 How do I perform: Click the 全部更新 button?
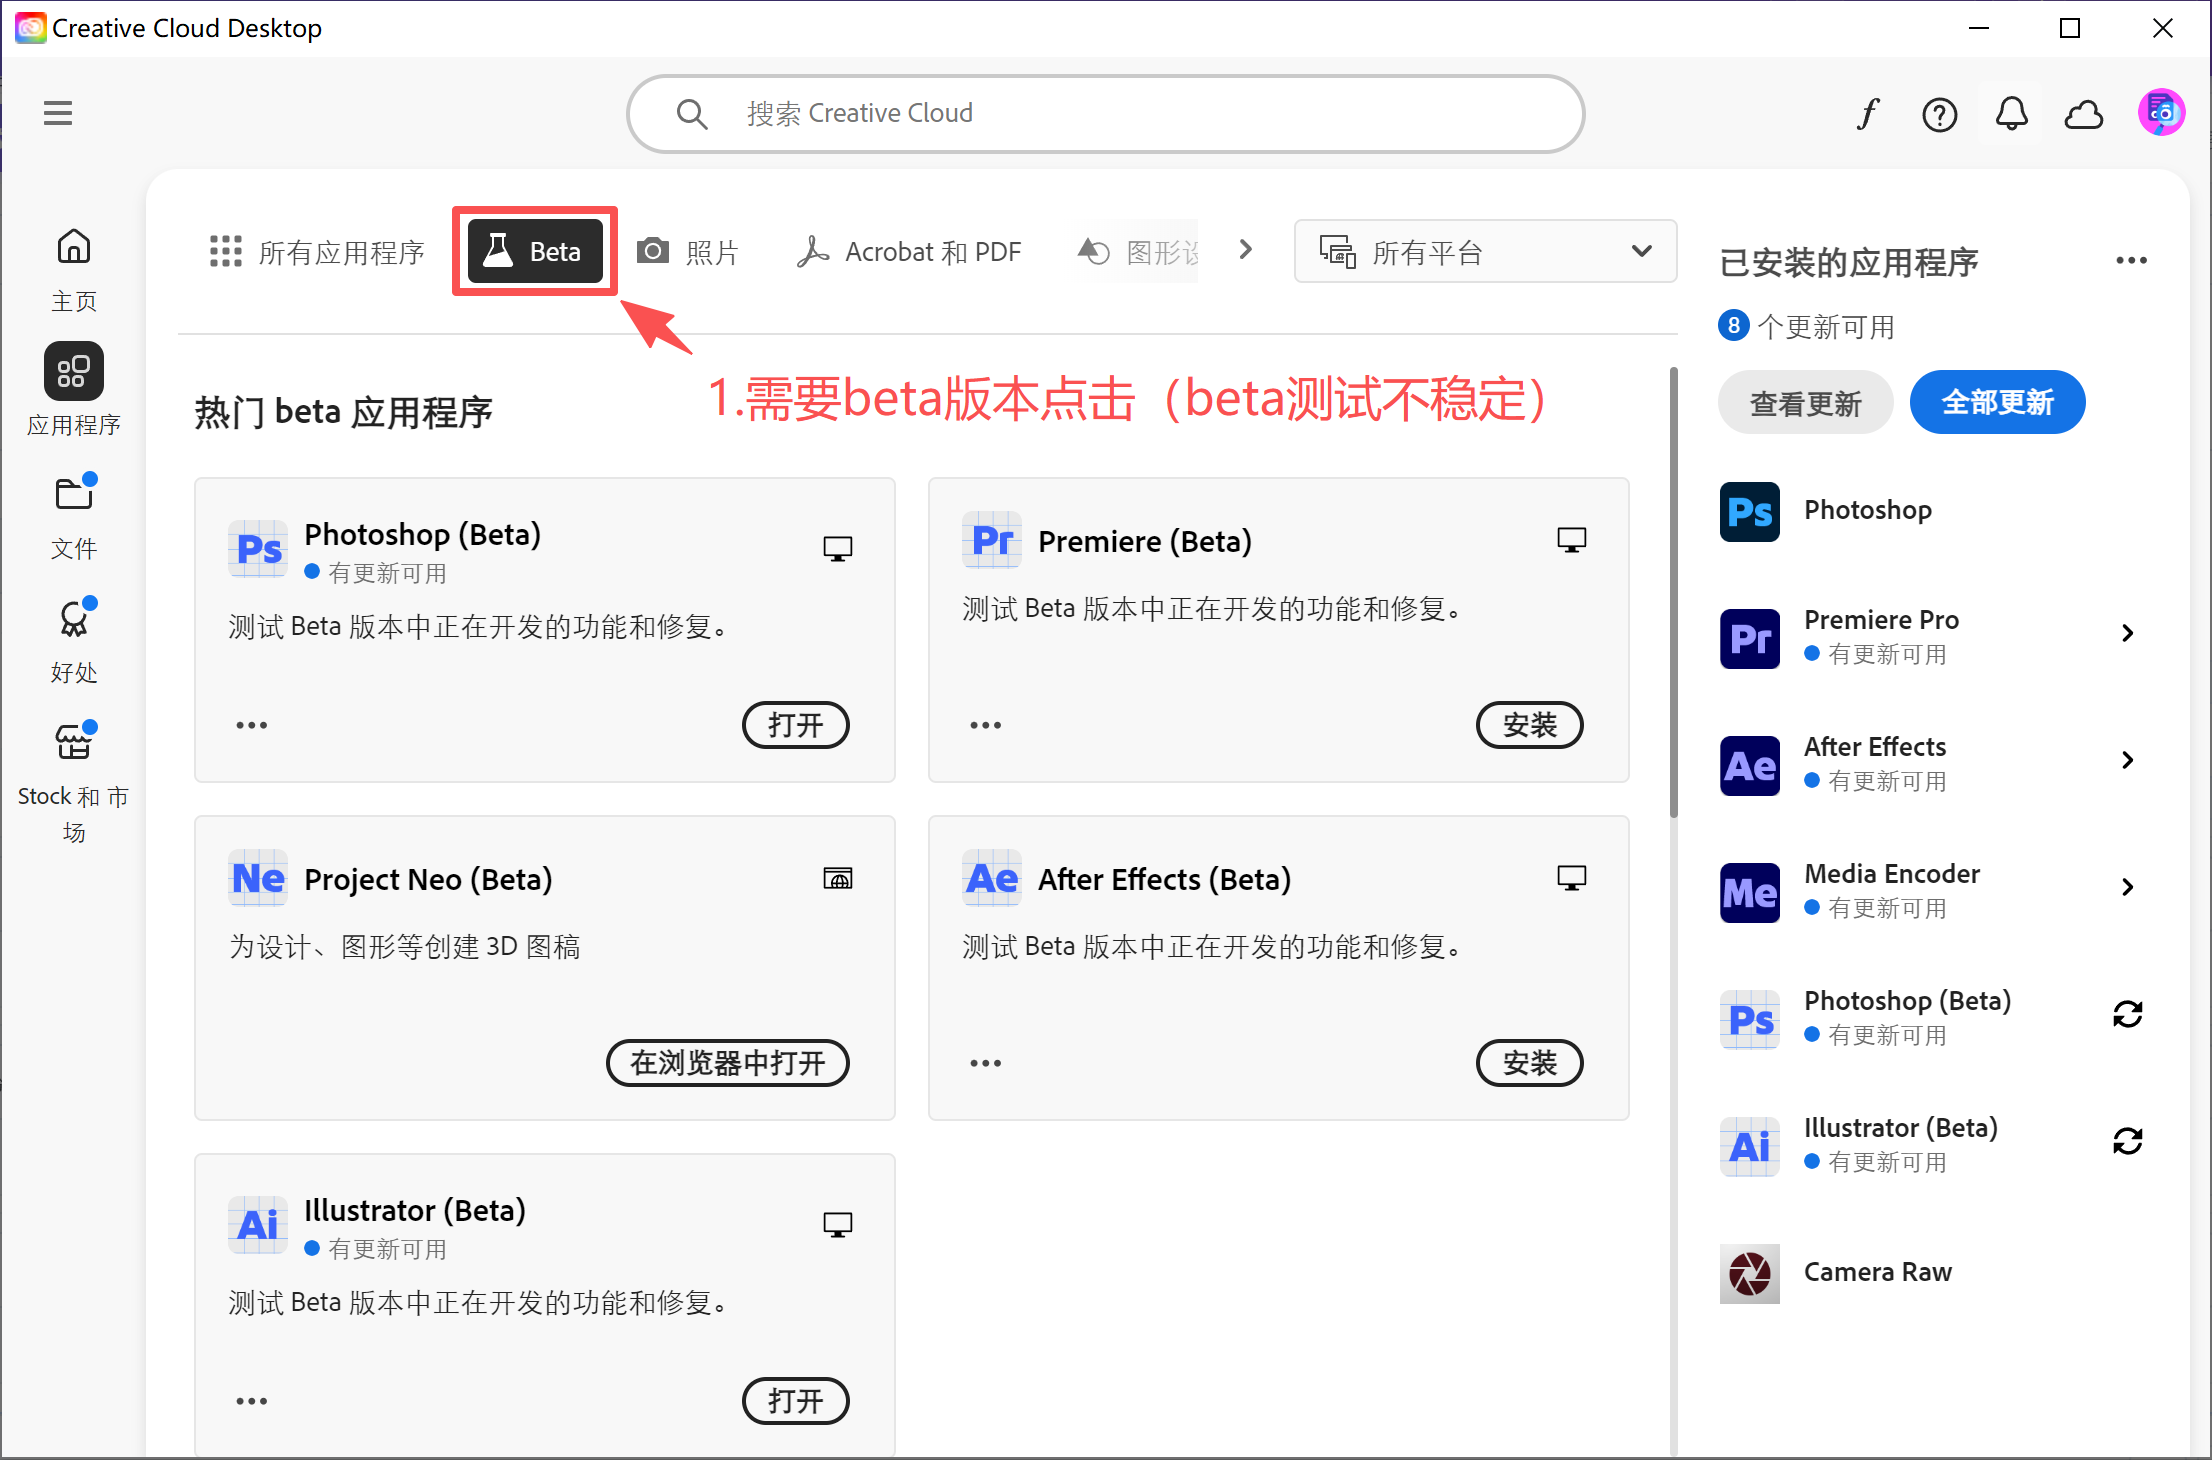click(1997, 403)
